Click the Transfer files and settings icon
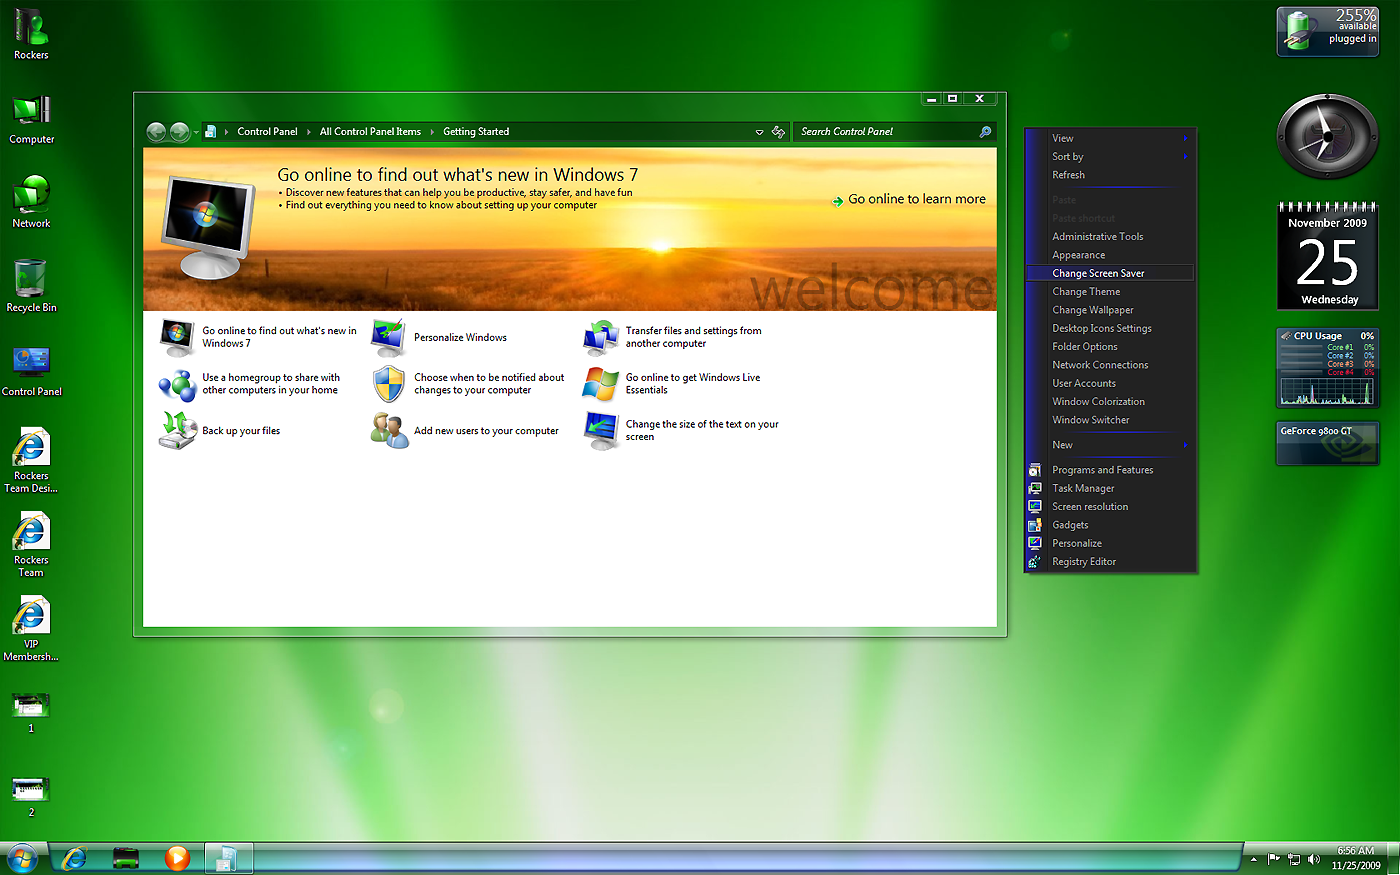 tap(601, 337)
